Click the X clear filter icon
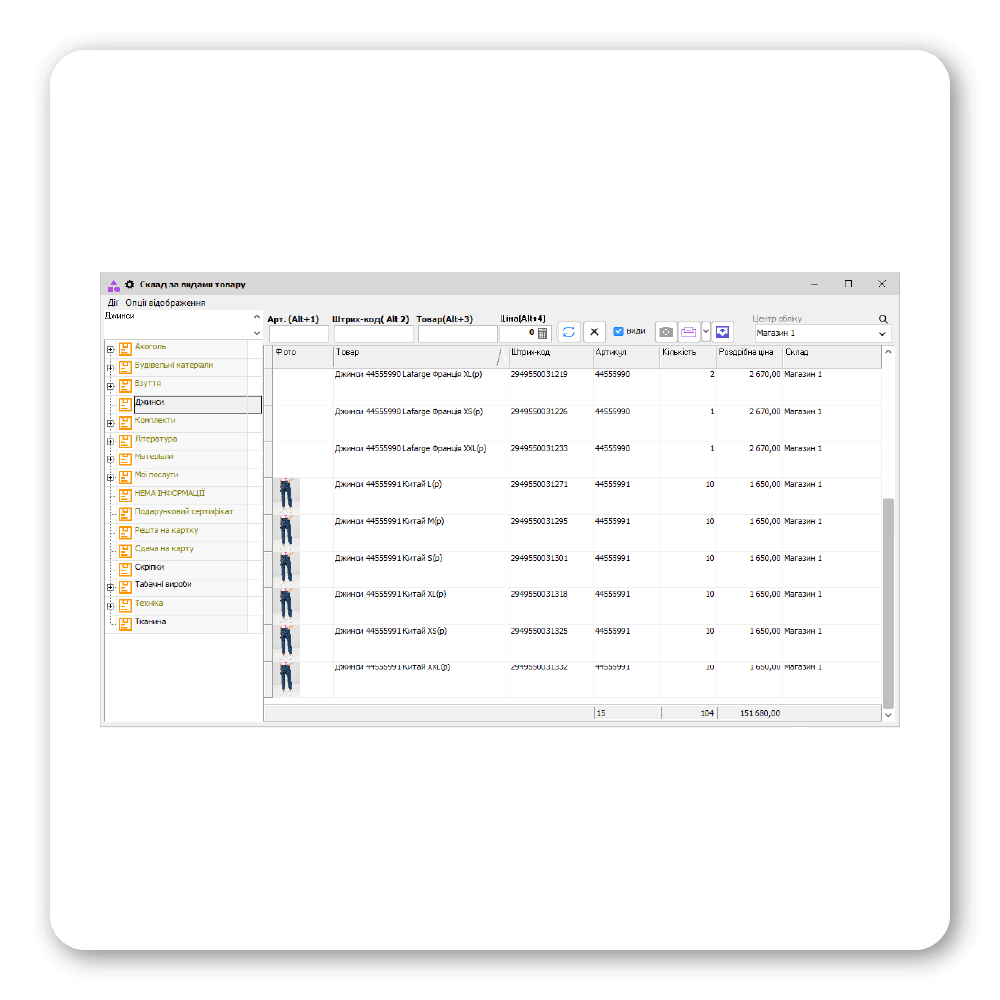Image resolution: width=1000 pixels, height=1000 pixels. point(594,332)
